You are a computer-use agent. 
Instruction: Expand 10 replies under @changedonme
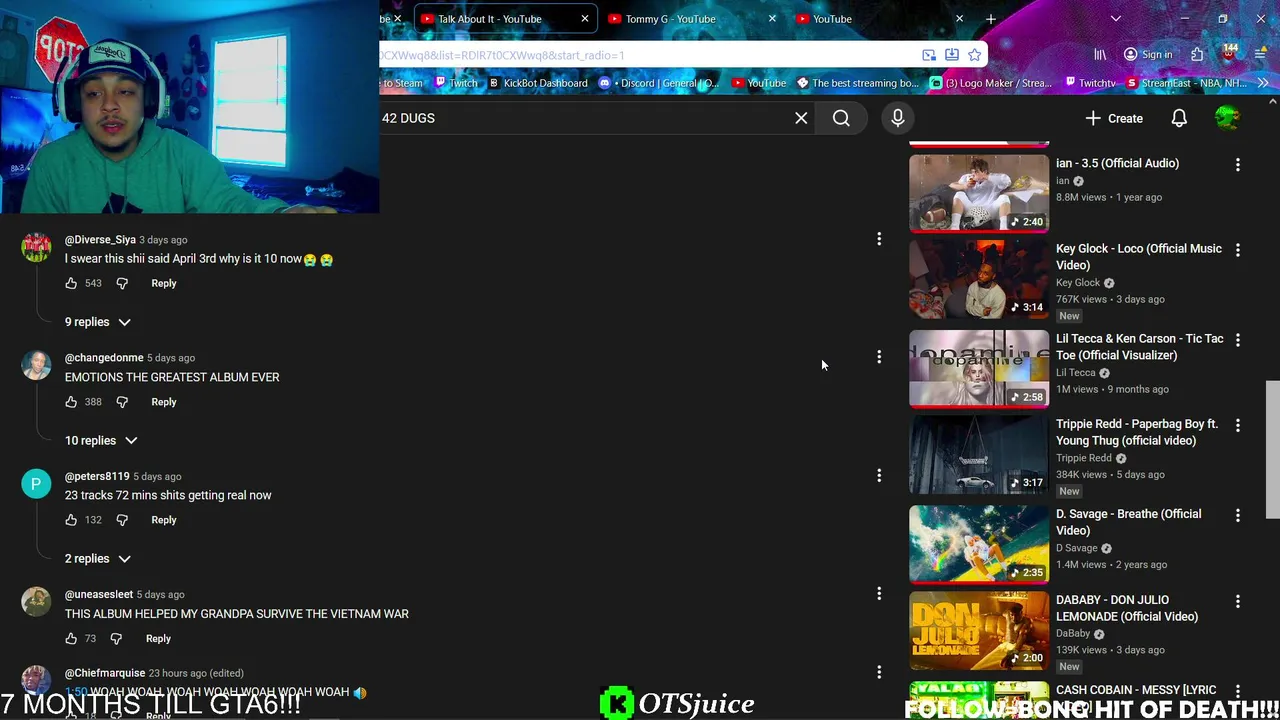[x=101, y=440]
